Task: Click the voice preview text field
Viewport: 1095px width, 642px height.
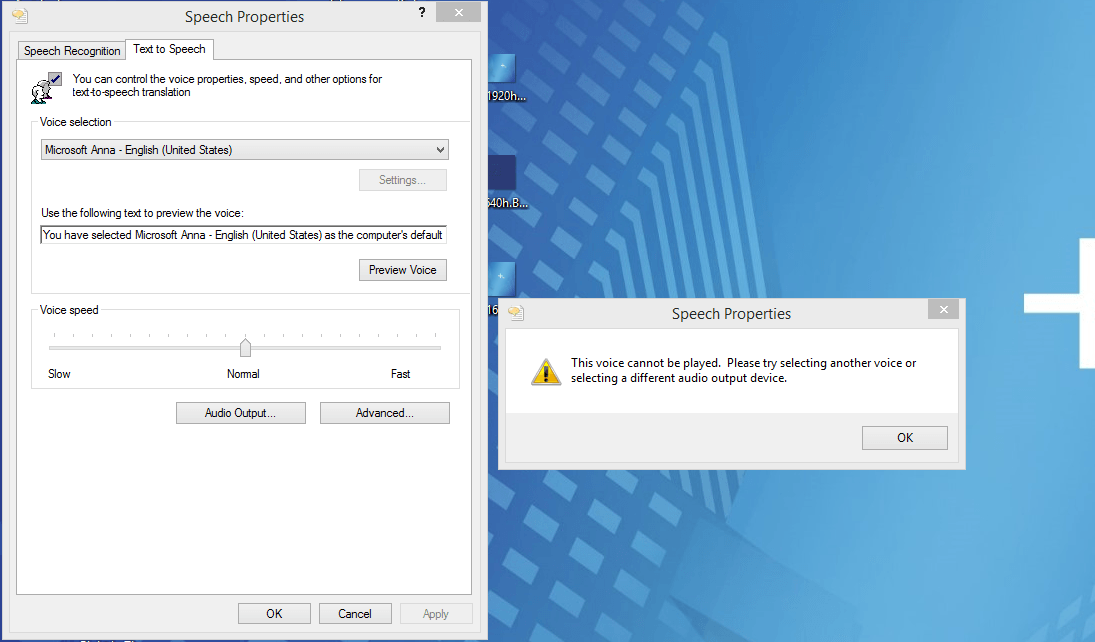Action: click(x=243, y=235)
